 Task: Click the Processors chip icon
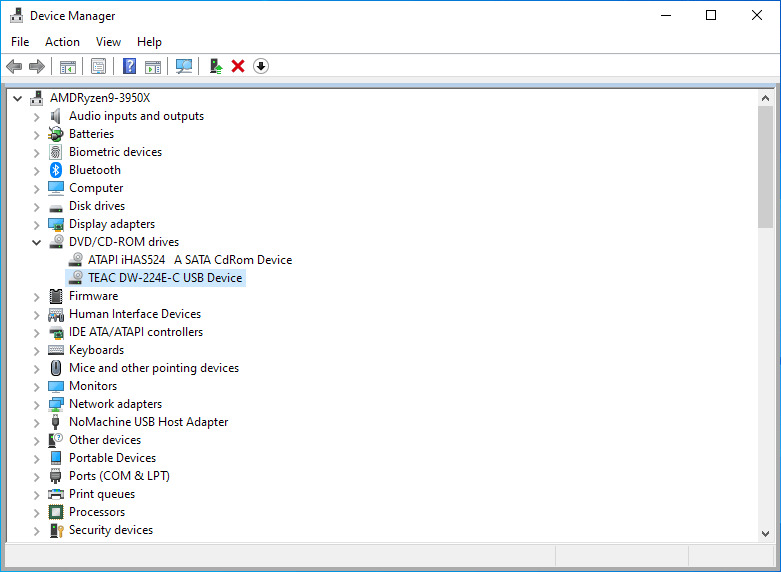pyautogui.click(x=56, y=512)
